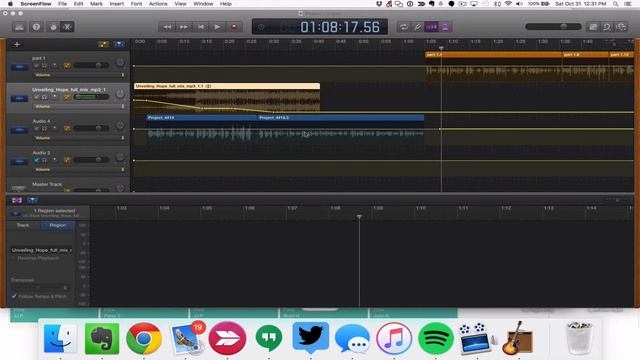Open Google Chrome from the Dock
The width and height of the screenshot is (640, 360).
point(144,338)
